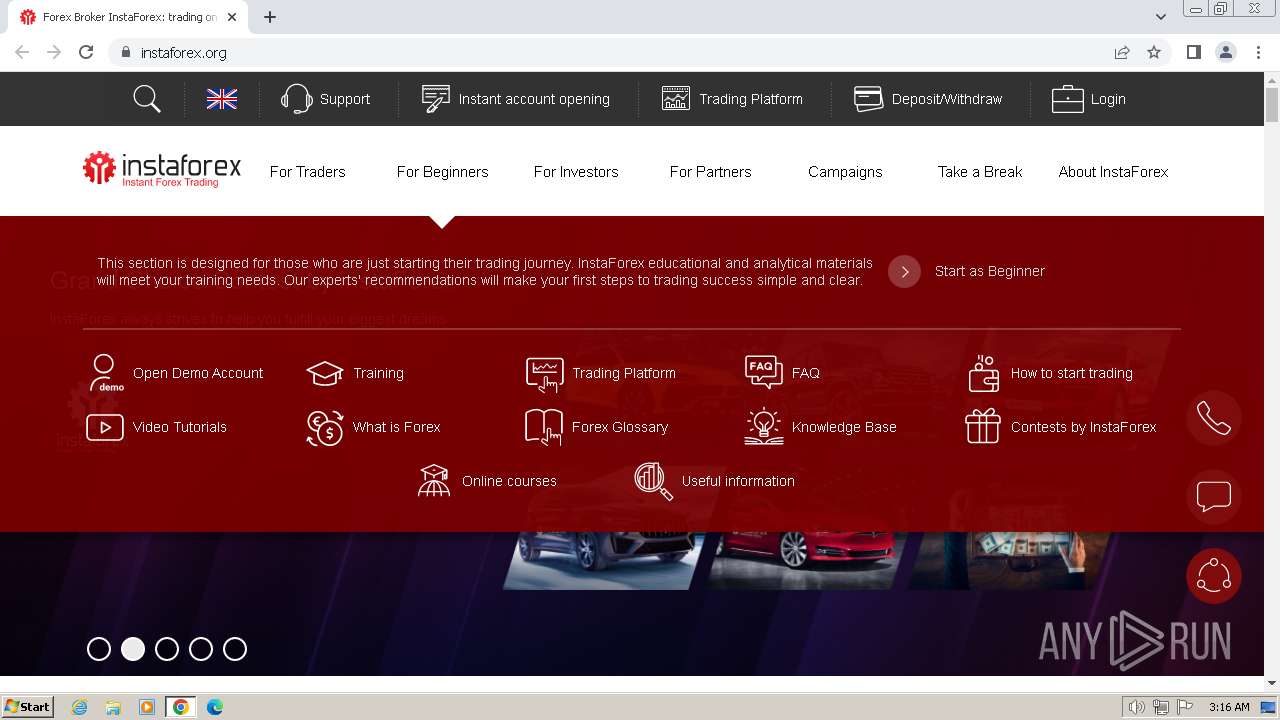Click the Video Tutorials play icon
The image size is (1280, 720).
[x=105, y=427]
